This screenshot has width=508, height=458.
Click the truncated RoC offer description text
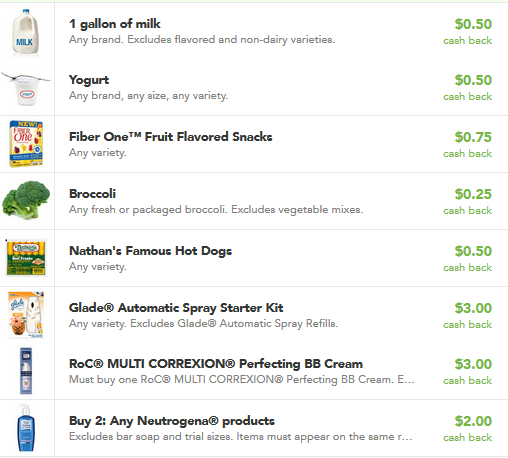click(x=242, y=379)
